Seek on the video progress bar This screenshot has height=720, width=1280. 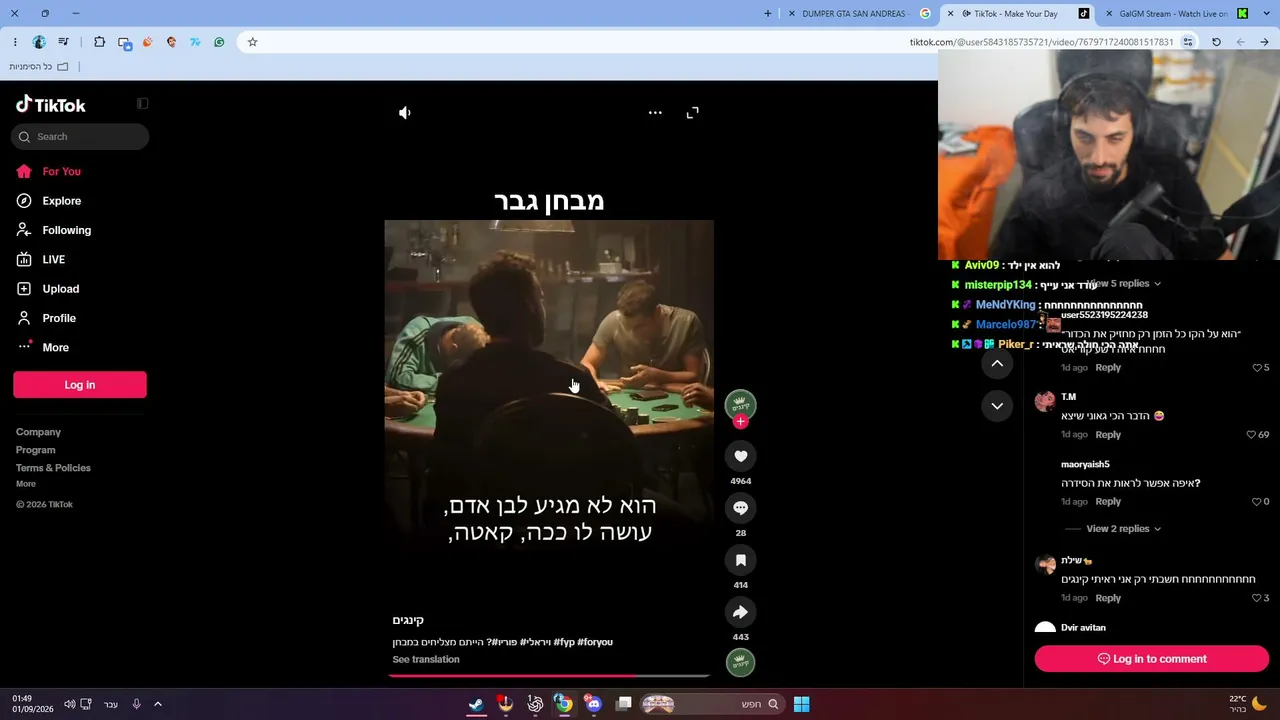549,676
